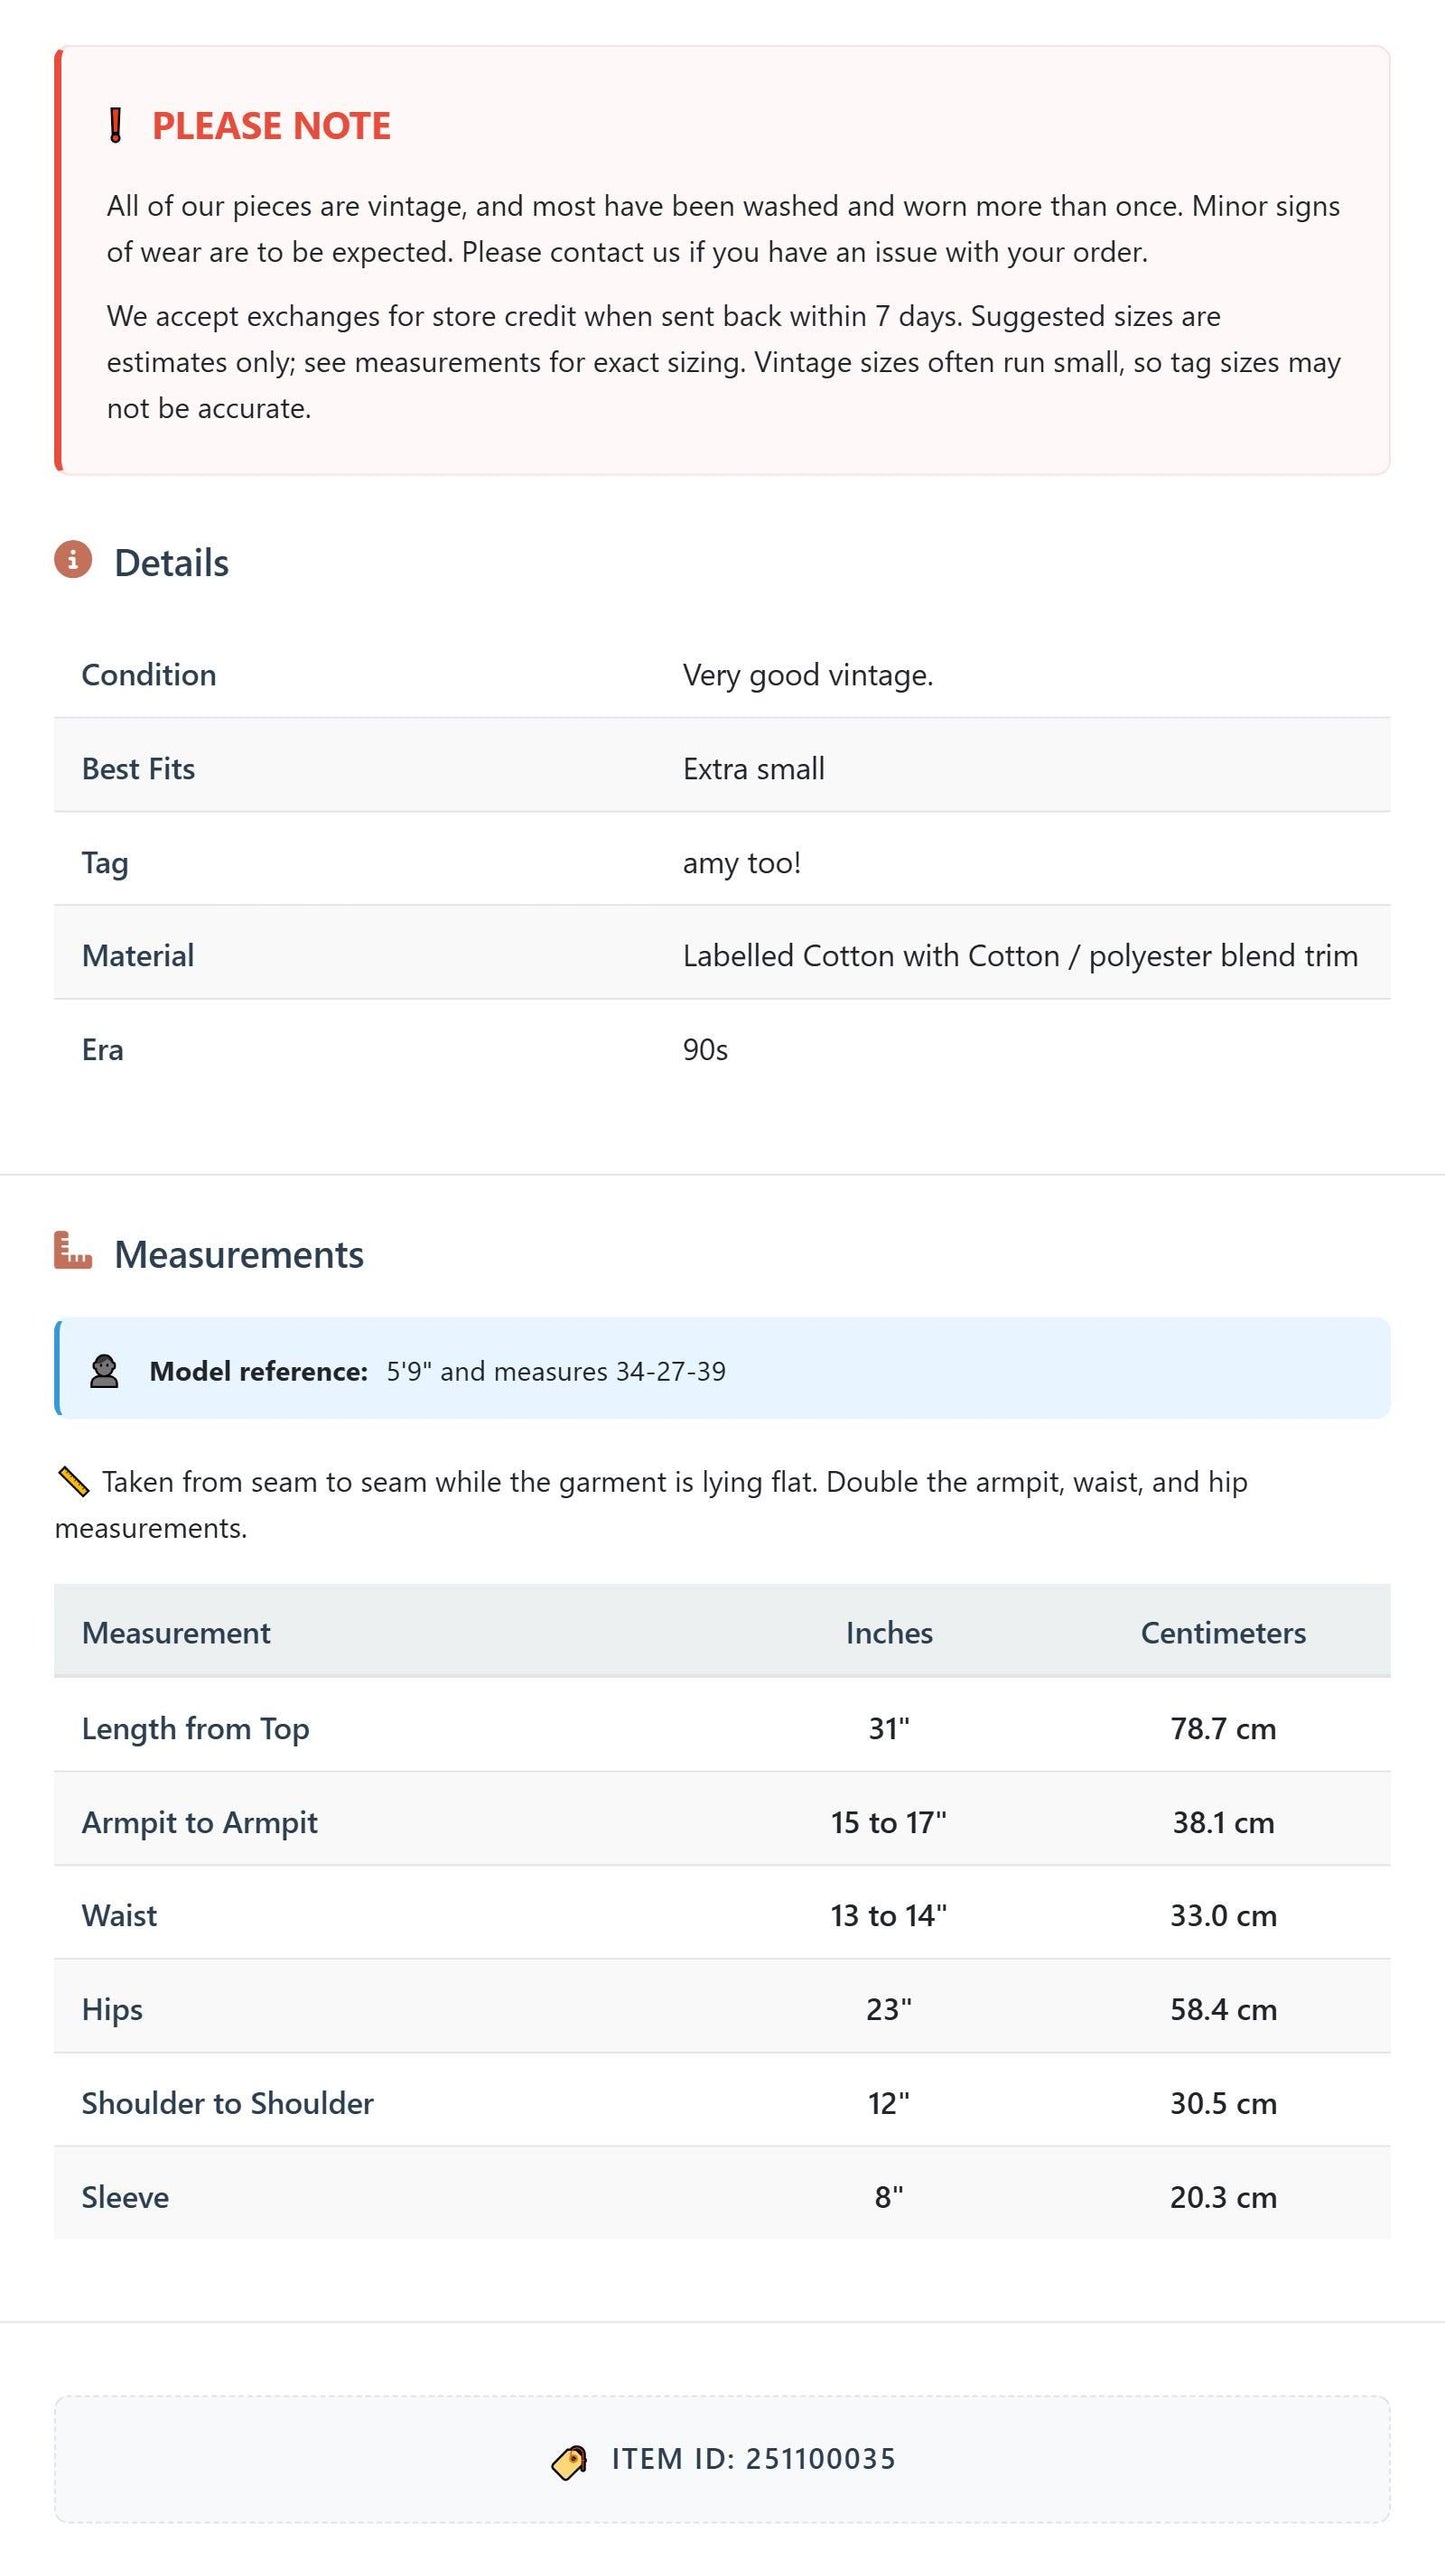1445x2570 pixels.
Task: Click the model reference person icon
Action: coord(104,1371)
